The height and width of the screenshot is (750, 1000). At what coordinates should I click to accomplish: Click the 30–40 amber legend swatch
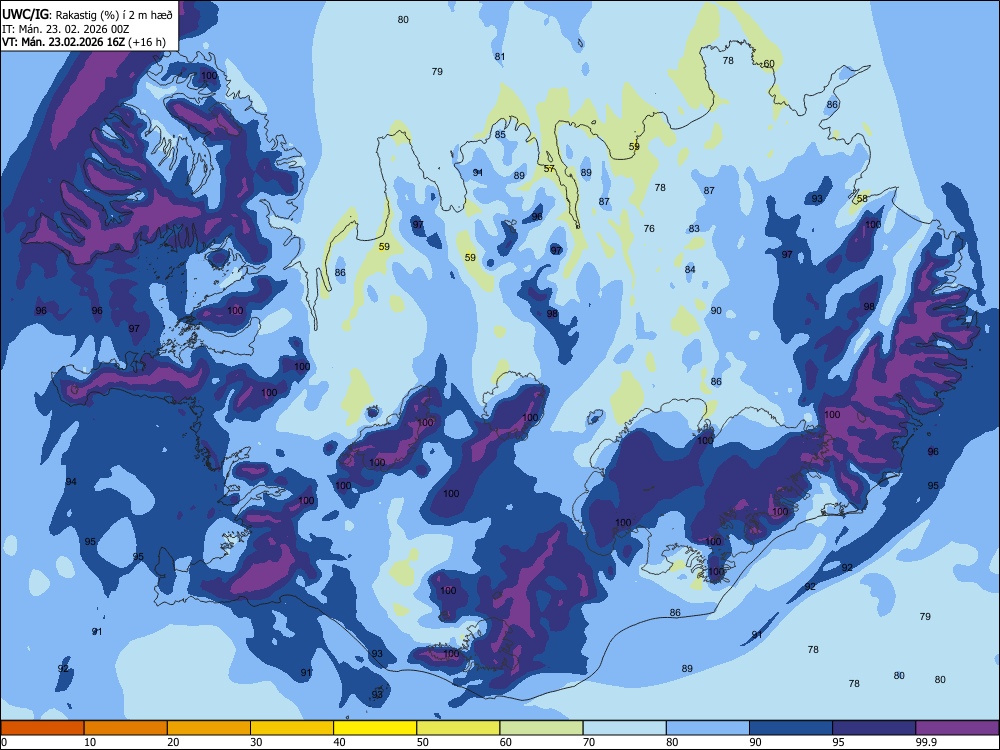tap(292, 728)
